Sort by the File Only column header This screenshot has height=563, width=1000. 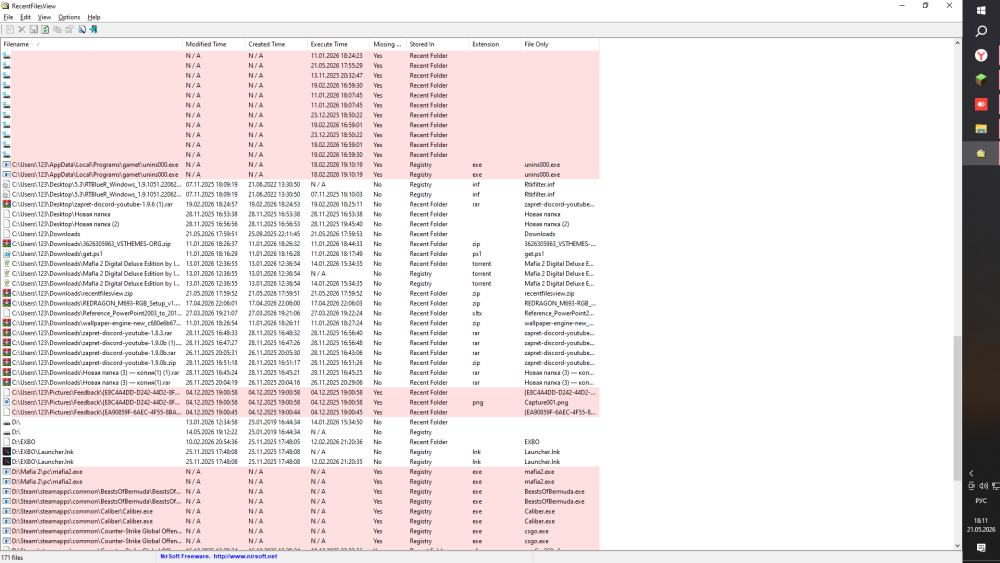560,45
